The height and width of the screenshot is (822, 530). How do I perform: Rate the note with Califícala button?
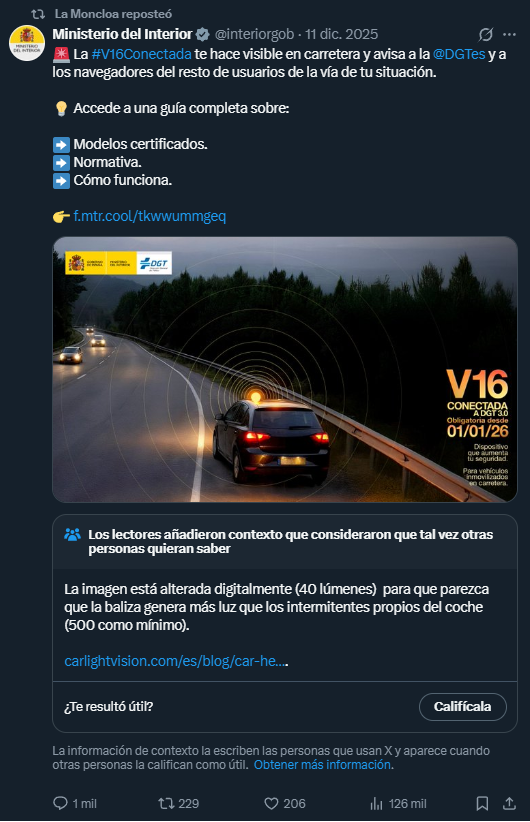[x=462, y=707]
